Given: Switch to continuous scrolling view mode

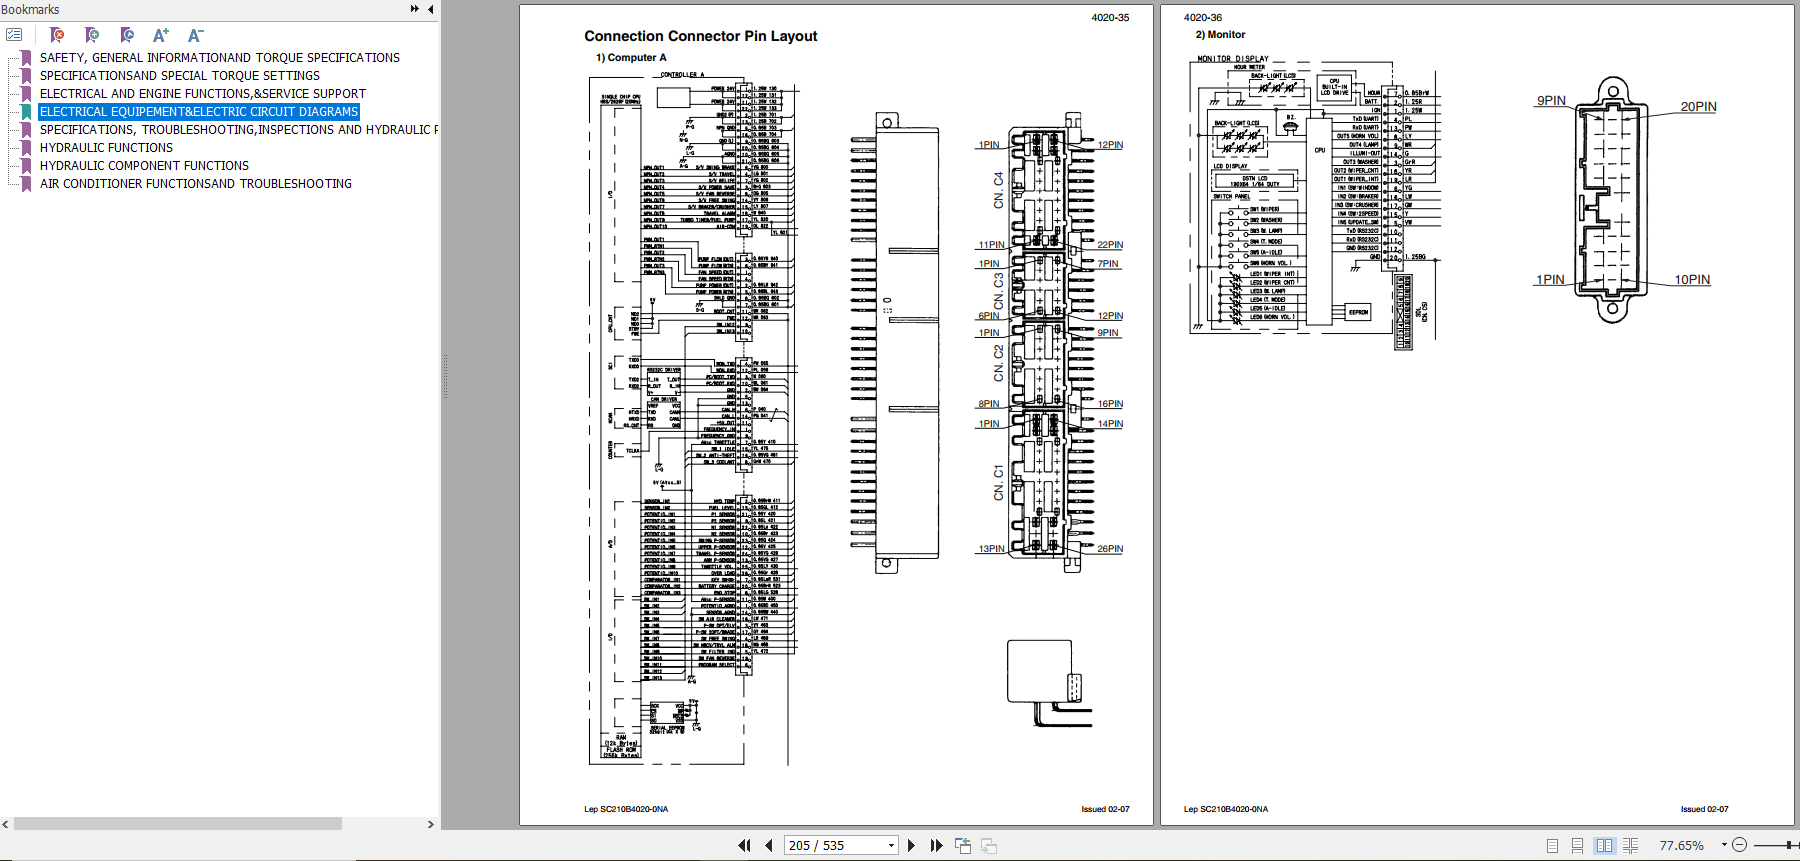Looking at the screenshot, I should point(1577,845).
